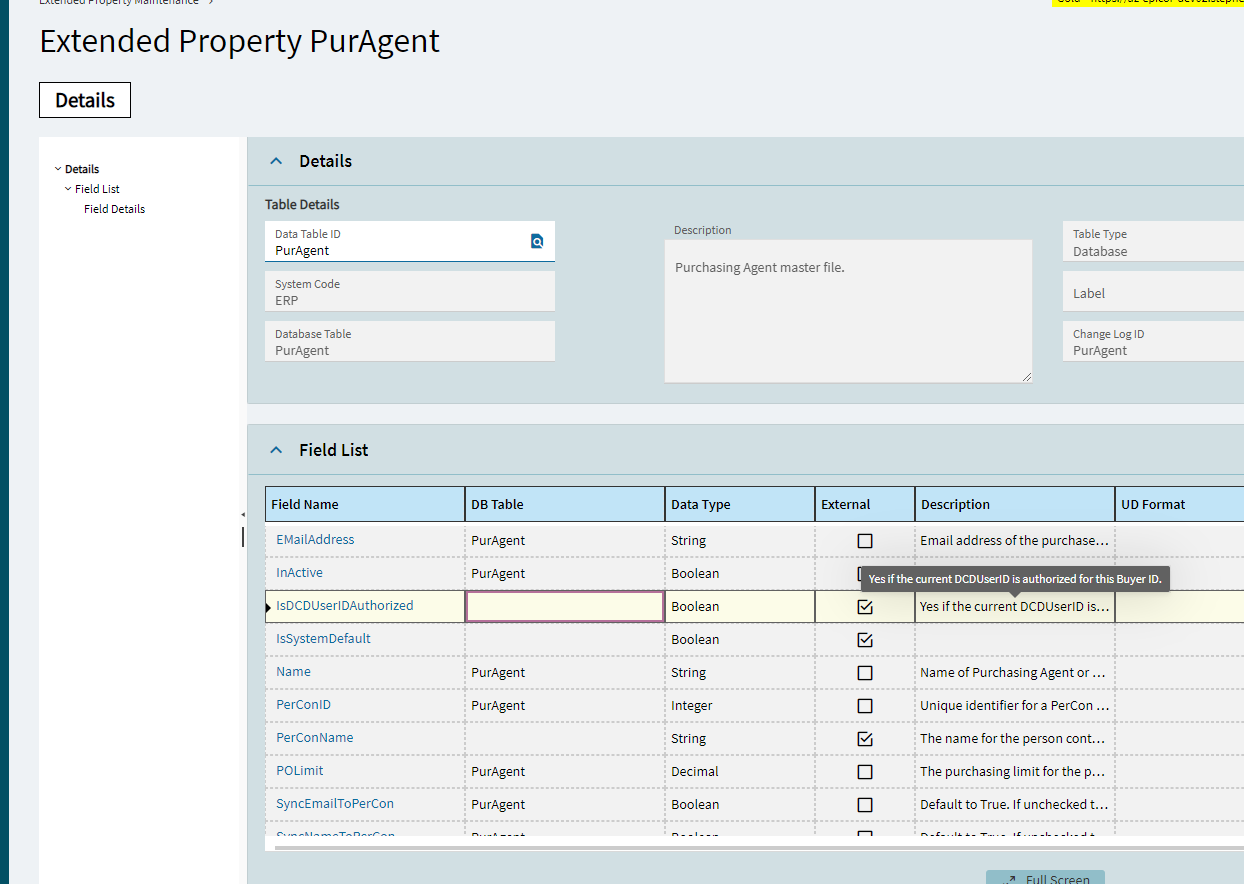Collapse the Field List tree node

tap(68, 189)
